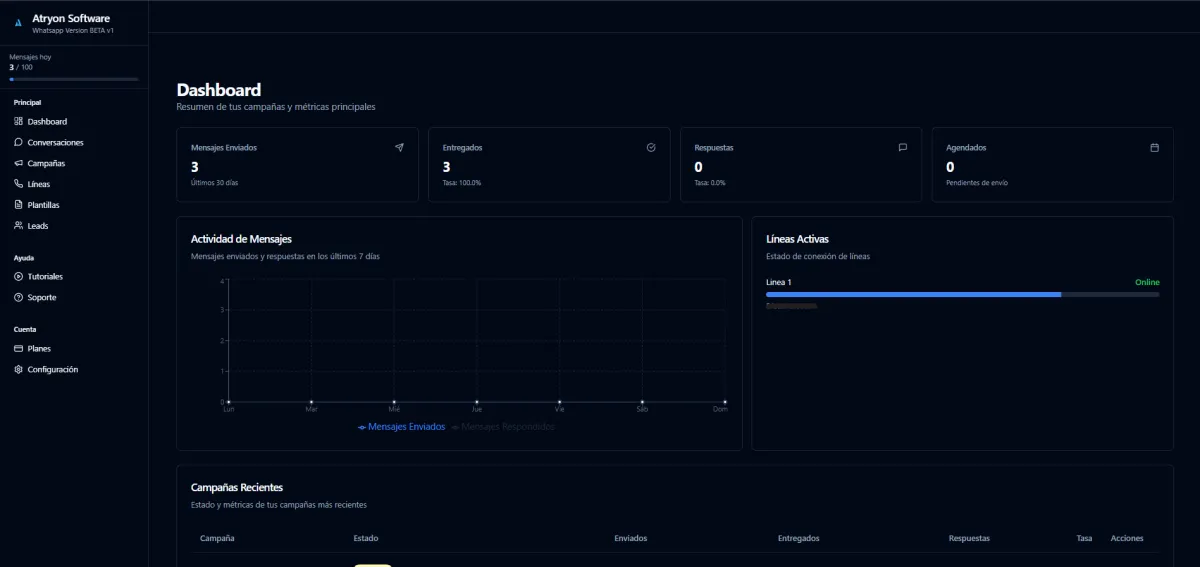
Task: Click the Agendados calendar icon
Action: click(x=1154, y=147)
